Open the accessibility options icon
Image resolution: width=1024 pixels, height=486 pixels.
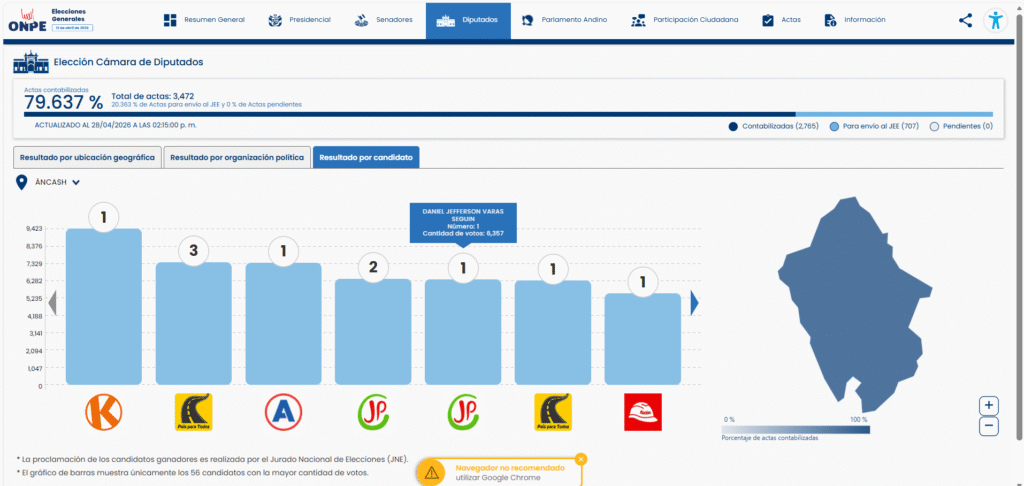(x=995, y=20)
